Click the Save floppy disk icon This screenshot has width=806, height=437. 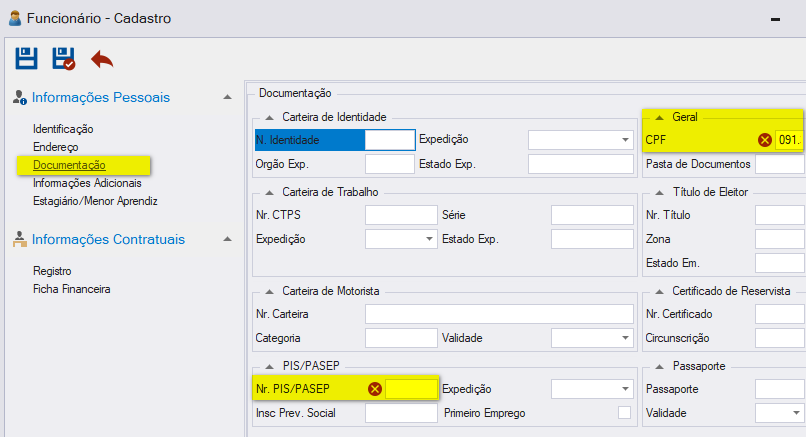(26, 58)
